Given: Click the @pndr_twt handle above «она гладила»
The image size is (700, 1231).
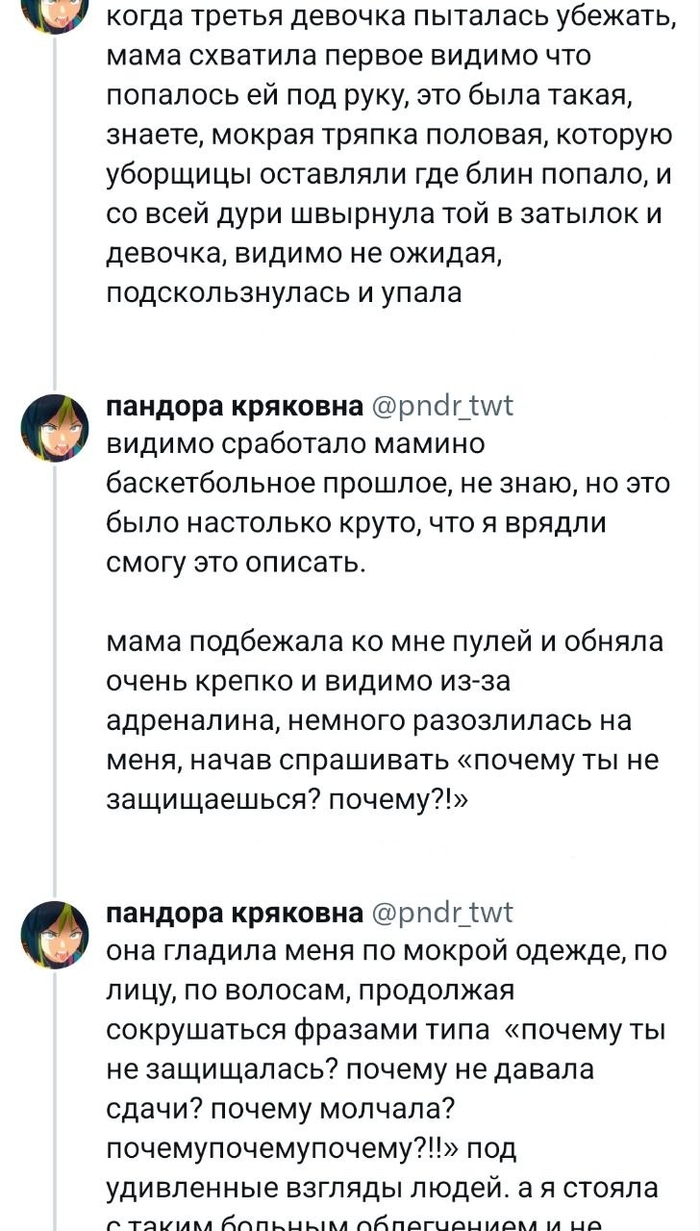Looking at the screenshot, I should pos(443,913).
